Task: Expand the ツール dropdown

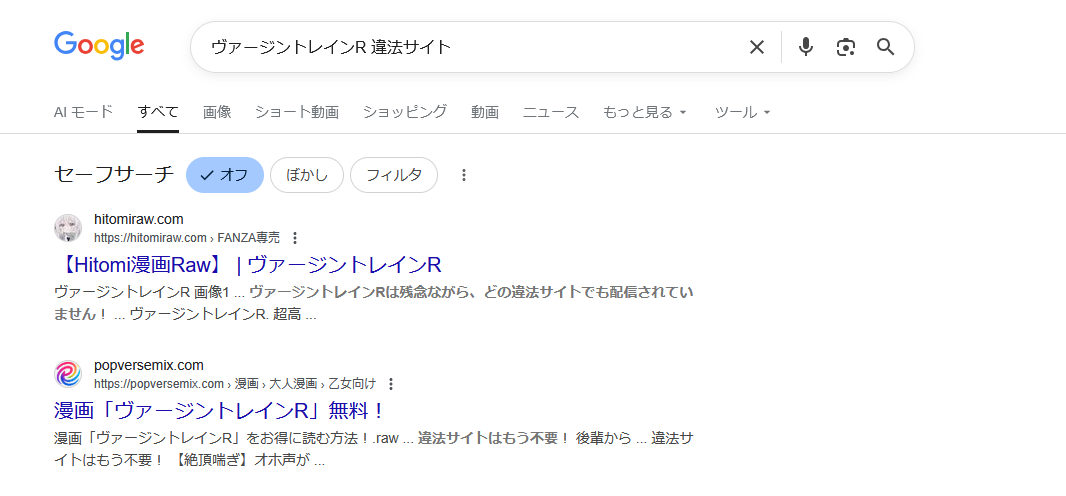Action: coord(742,112)
